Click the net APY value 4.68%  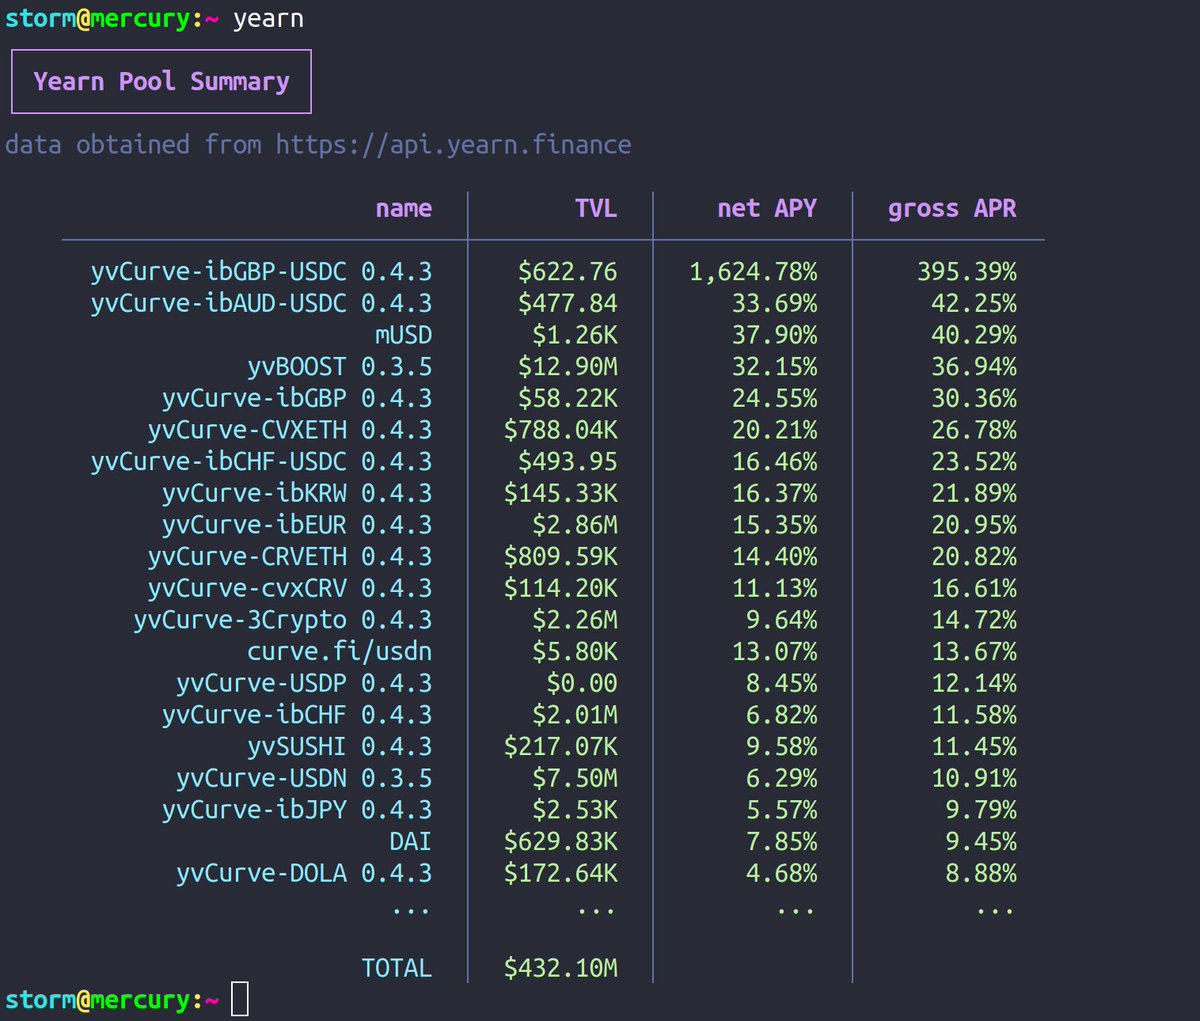[782, 873]
